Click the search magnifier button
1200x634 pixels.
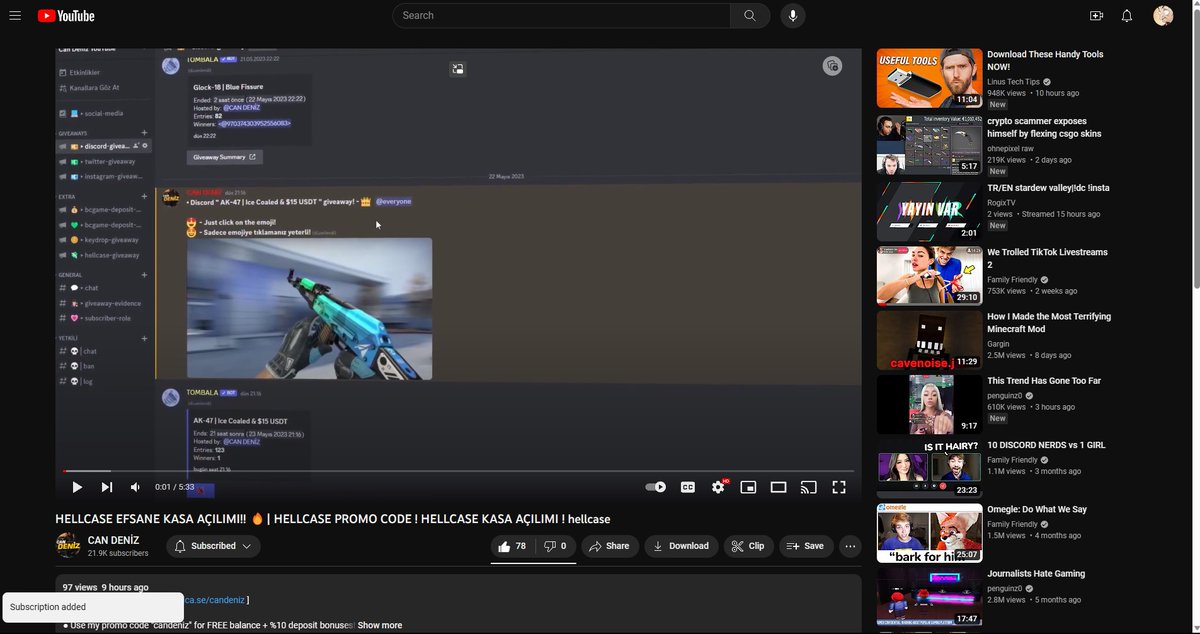[x=750, y=15]
